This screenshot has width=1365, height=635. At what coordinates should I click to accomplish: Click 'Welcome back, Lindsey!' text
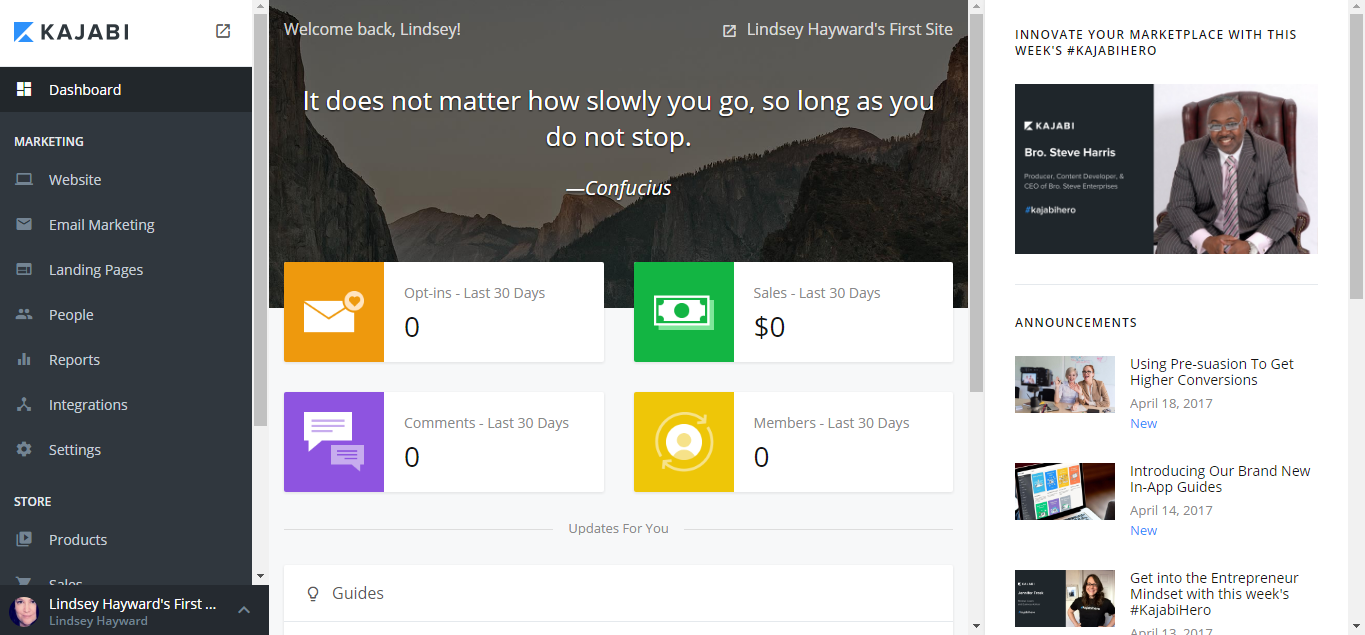click(x=372, y=29)
